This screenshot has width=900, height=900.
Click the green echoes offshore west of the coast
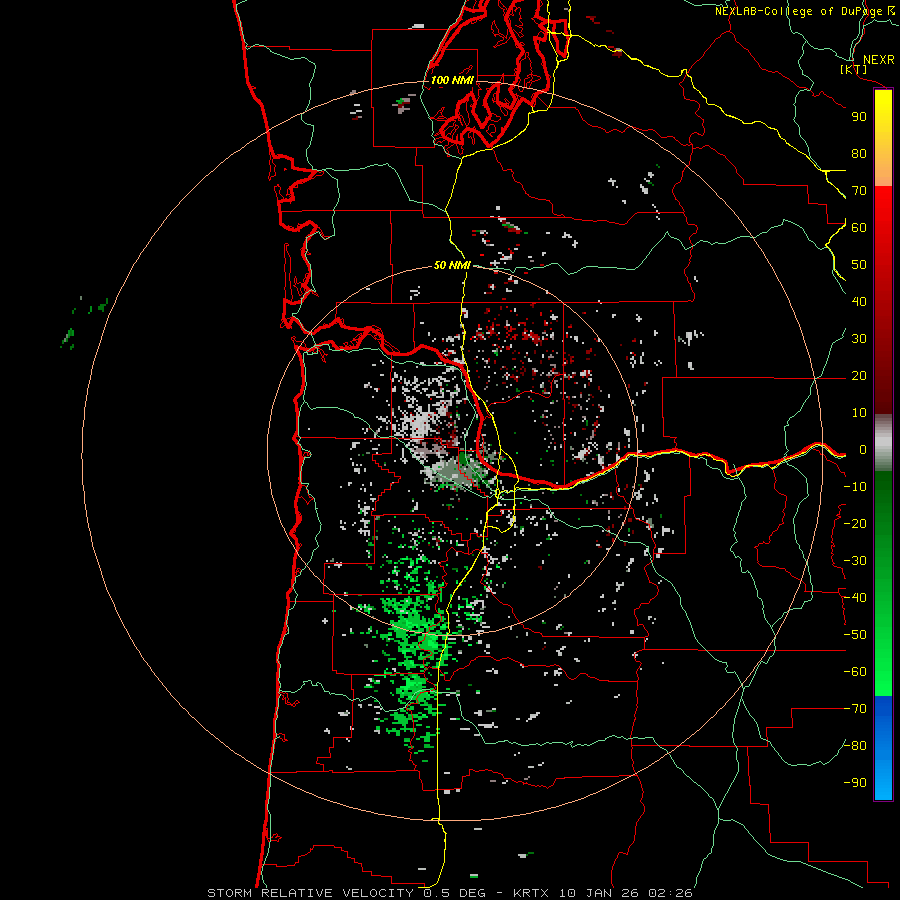point(84,323)
